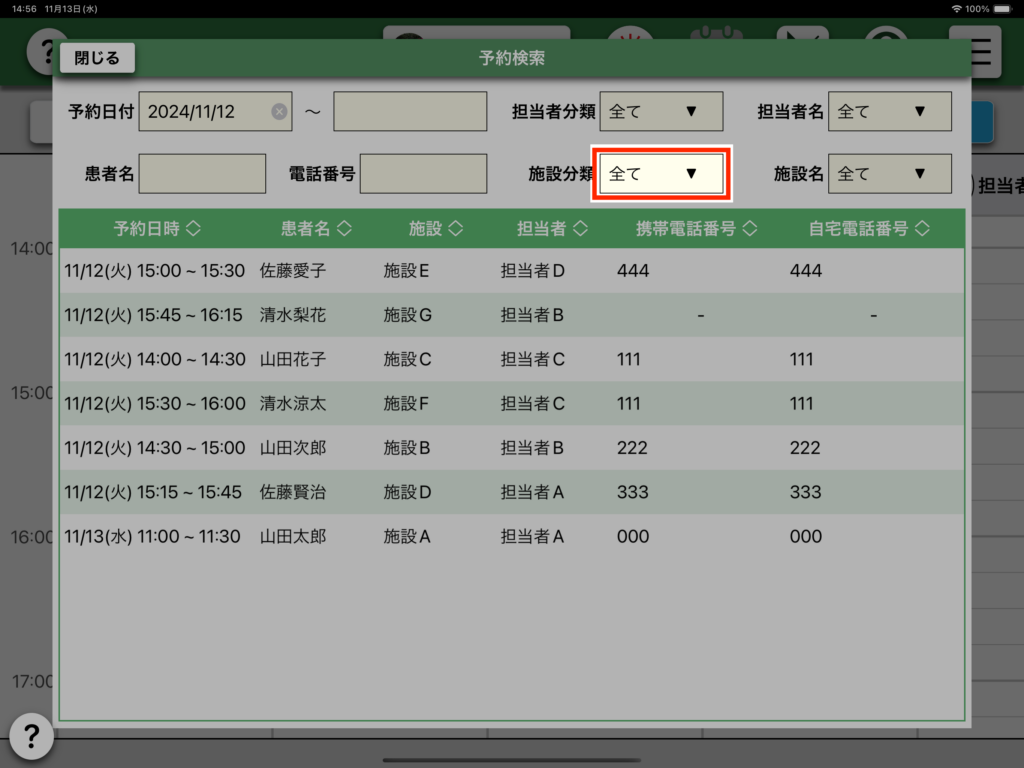Sort results by 患者名 column

[316, 229]
